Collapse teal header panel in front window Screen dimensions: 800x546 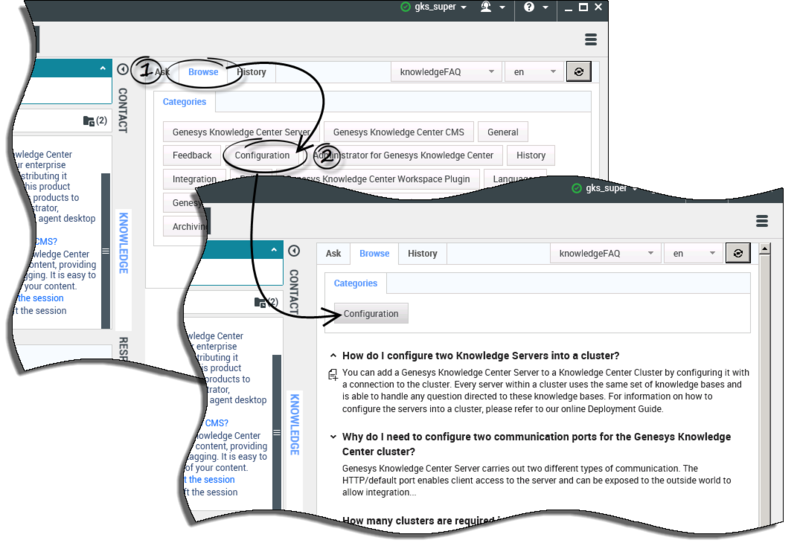click(274, 250)
